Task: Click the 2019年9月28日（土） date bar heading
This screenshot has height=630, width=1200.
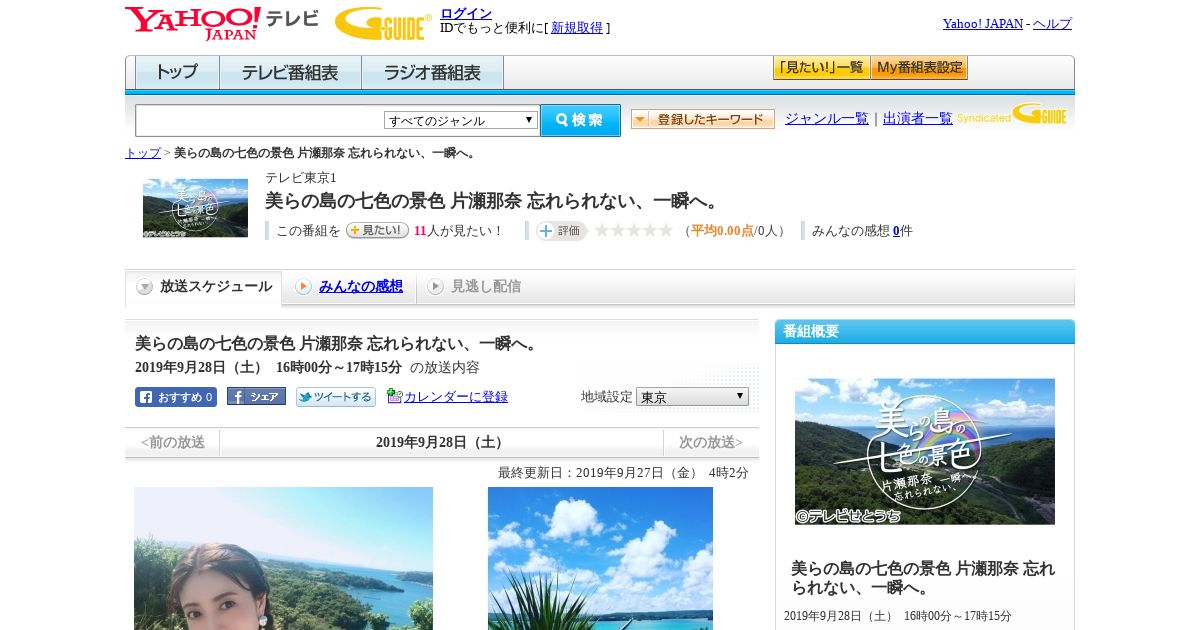Action: click(442, 442)
